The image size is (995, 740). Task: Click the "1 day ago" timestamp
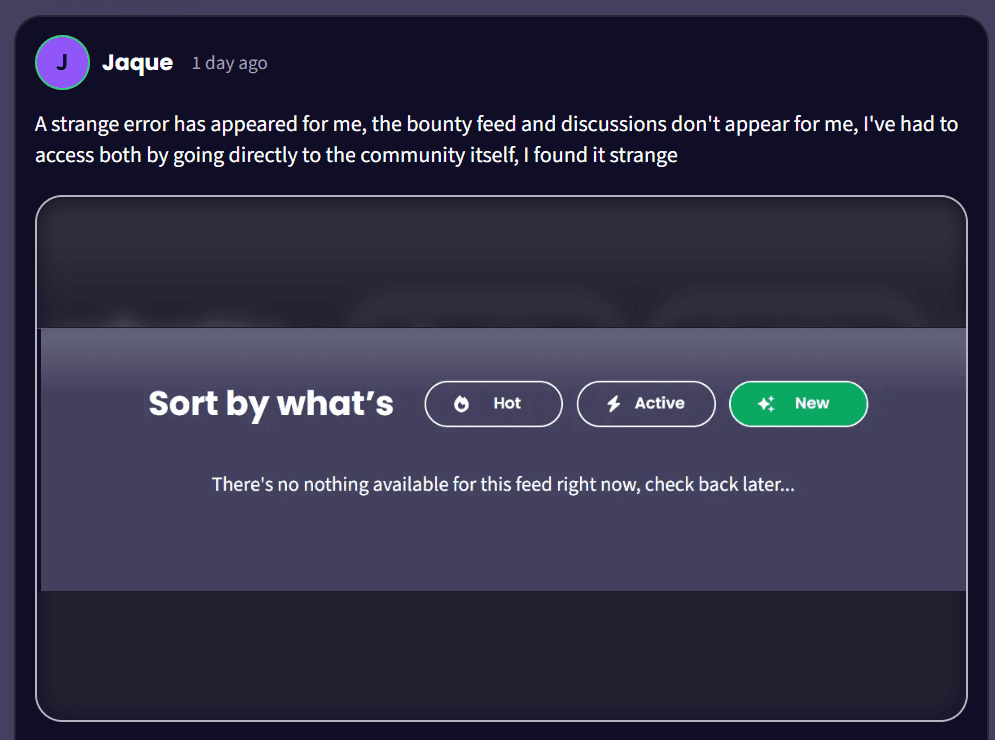click(x=229, y=63)
